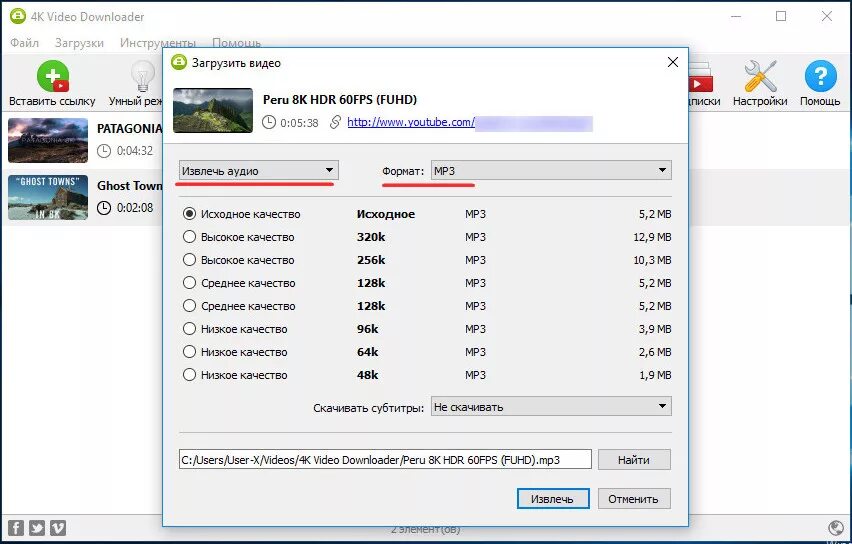This screenshot has width=852, height=544.
Task: Click the 1,9 MB file size text
Action: [x=655, y=375]
